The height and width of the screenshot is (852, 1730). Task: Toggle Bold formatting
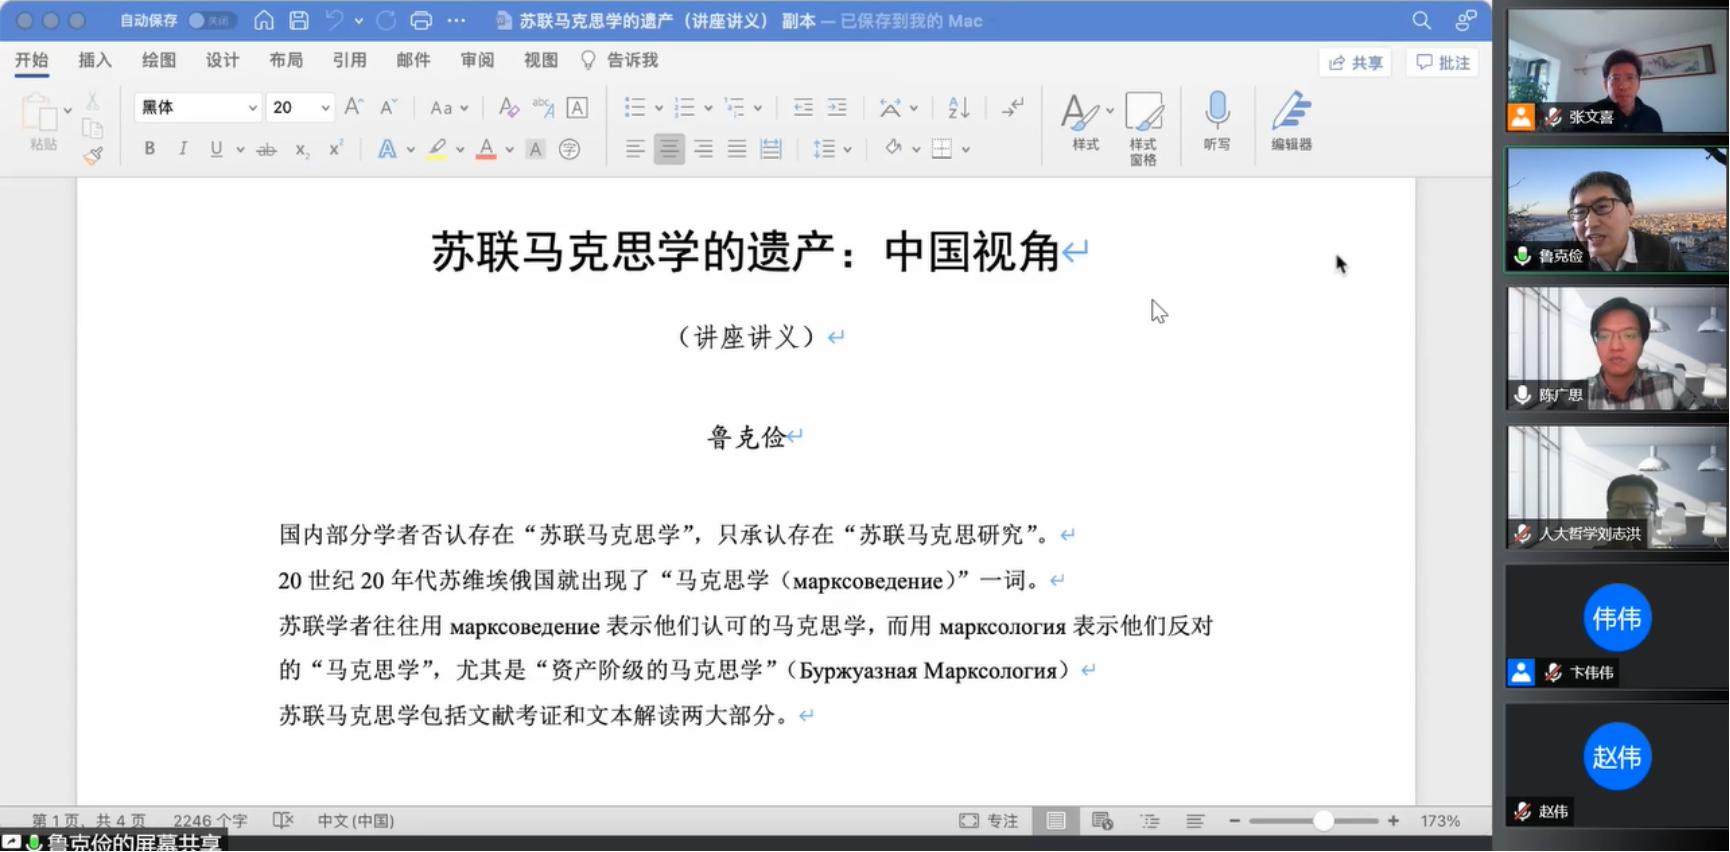(149, 149)
